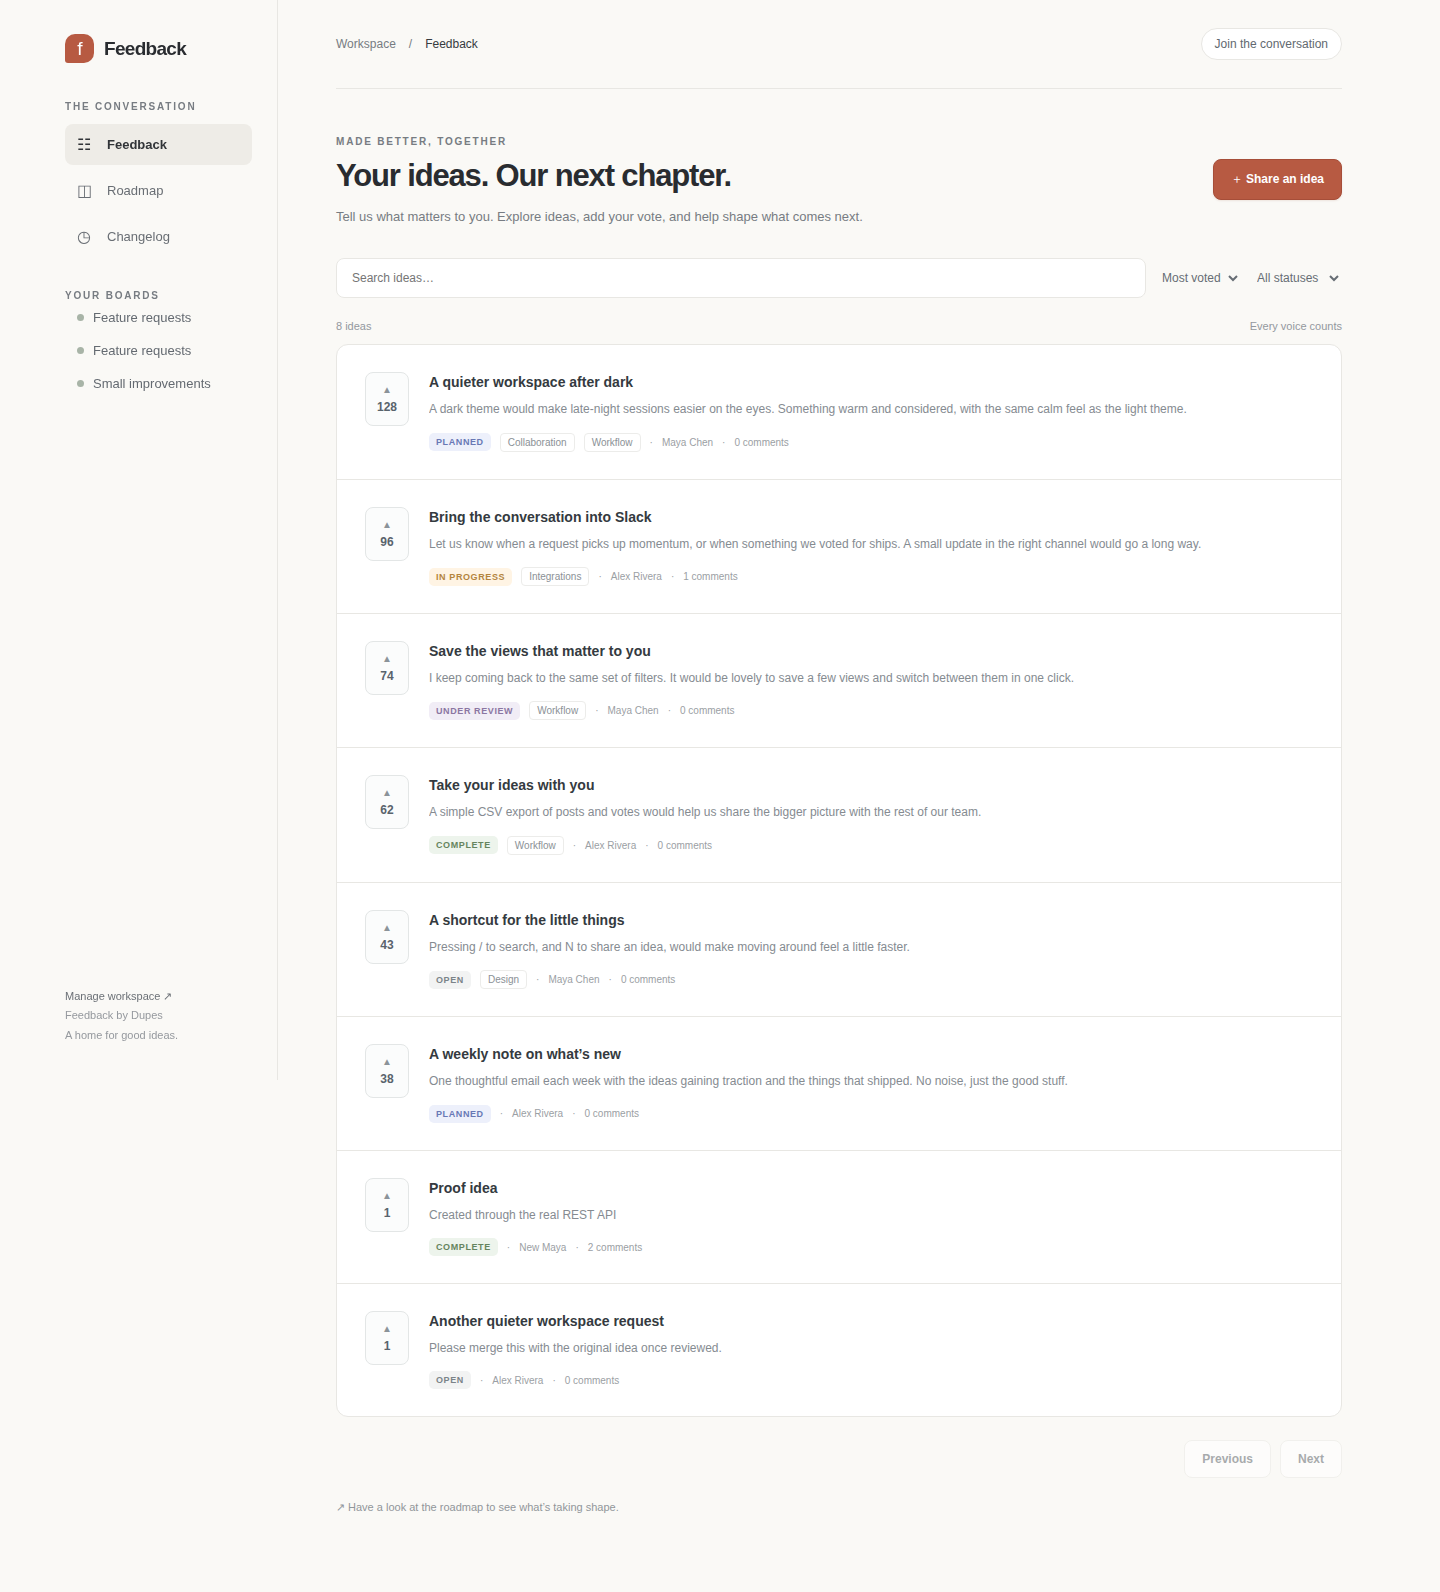Go to the Next page
This screenshot has height=1592, width=1440.
[1311, 1459]
